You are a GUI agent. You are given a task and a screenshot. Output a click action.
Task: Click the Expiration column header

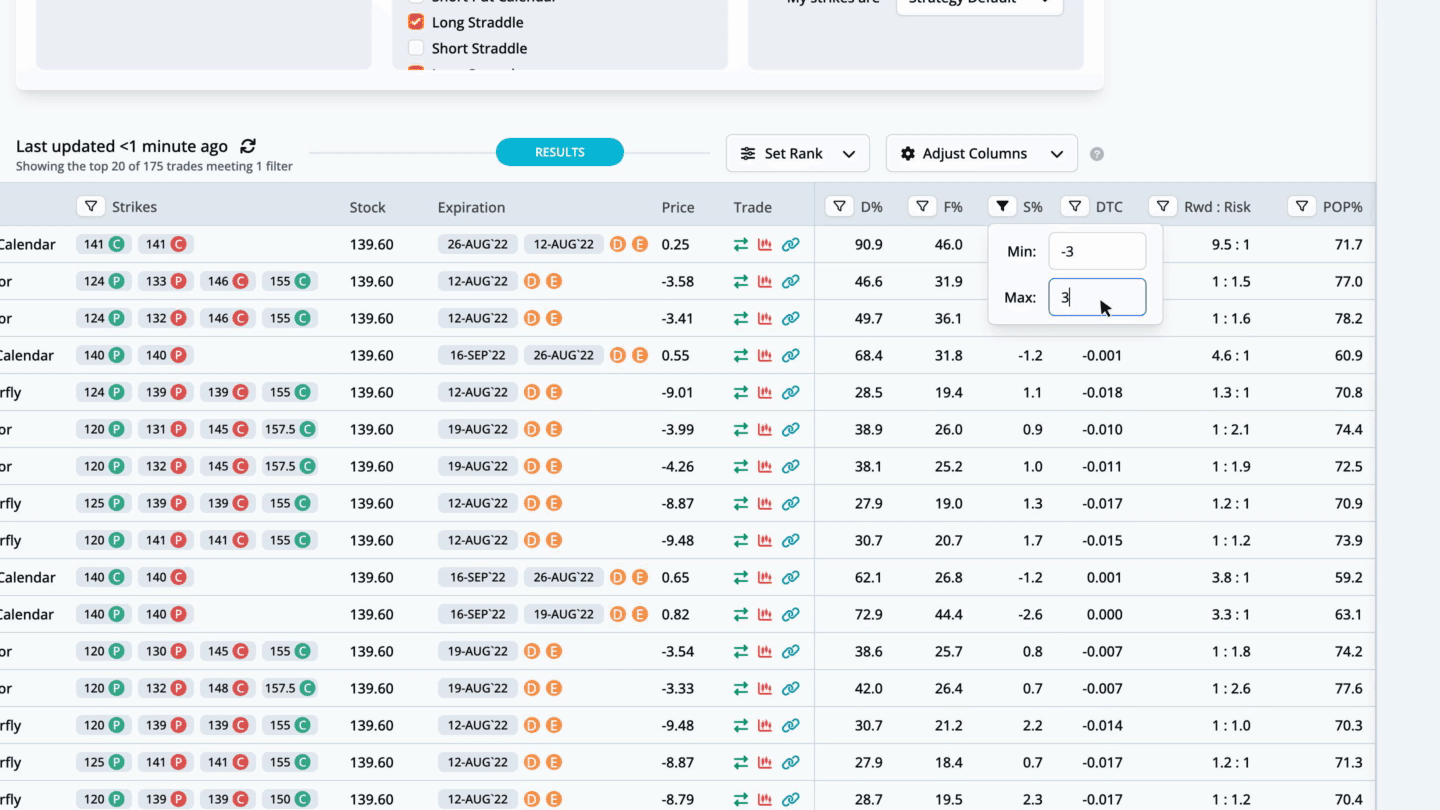coord(471,207)
